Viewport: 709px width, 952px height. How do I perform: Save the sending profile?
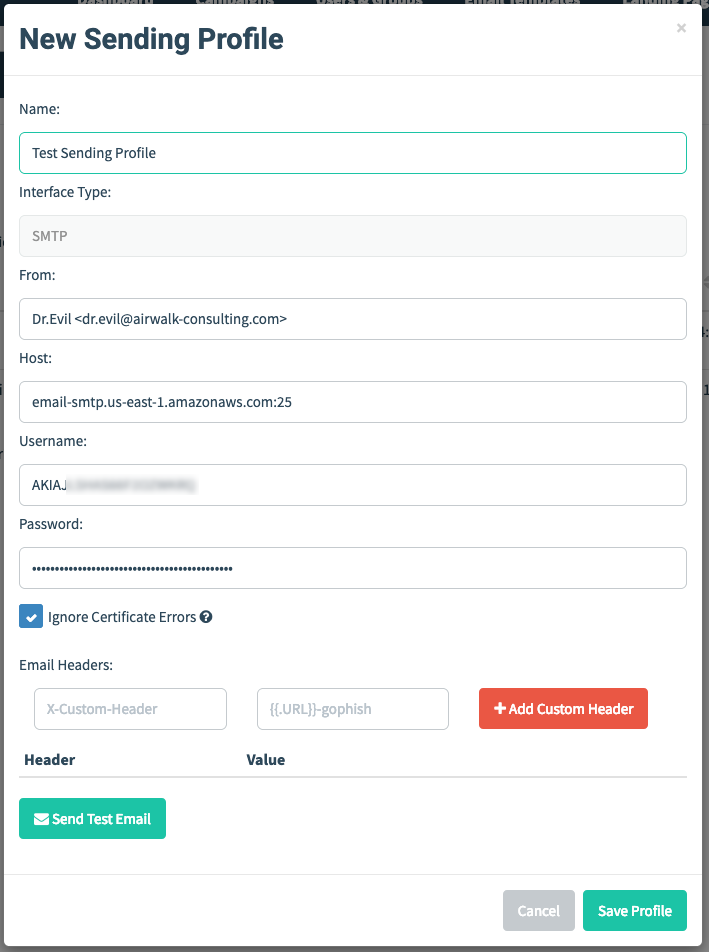[635, 911]
